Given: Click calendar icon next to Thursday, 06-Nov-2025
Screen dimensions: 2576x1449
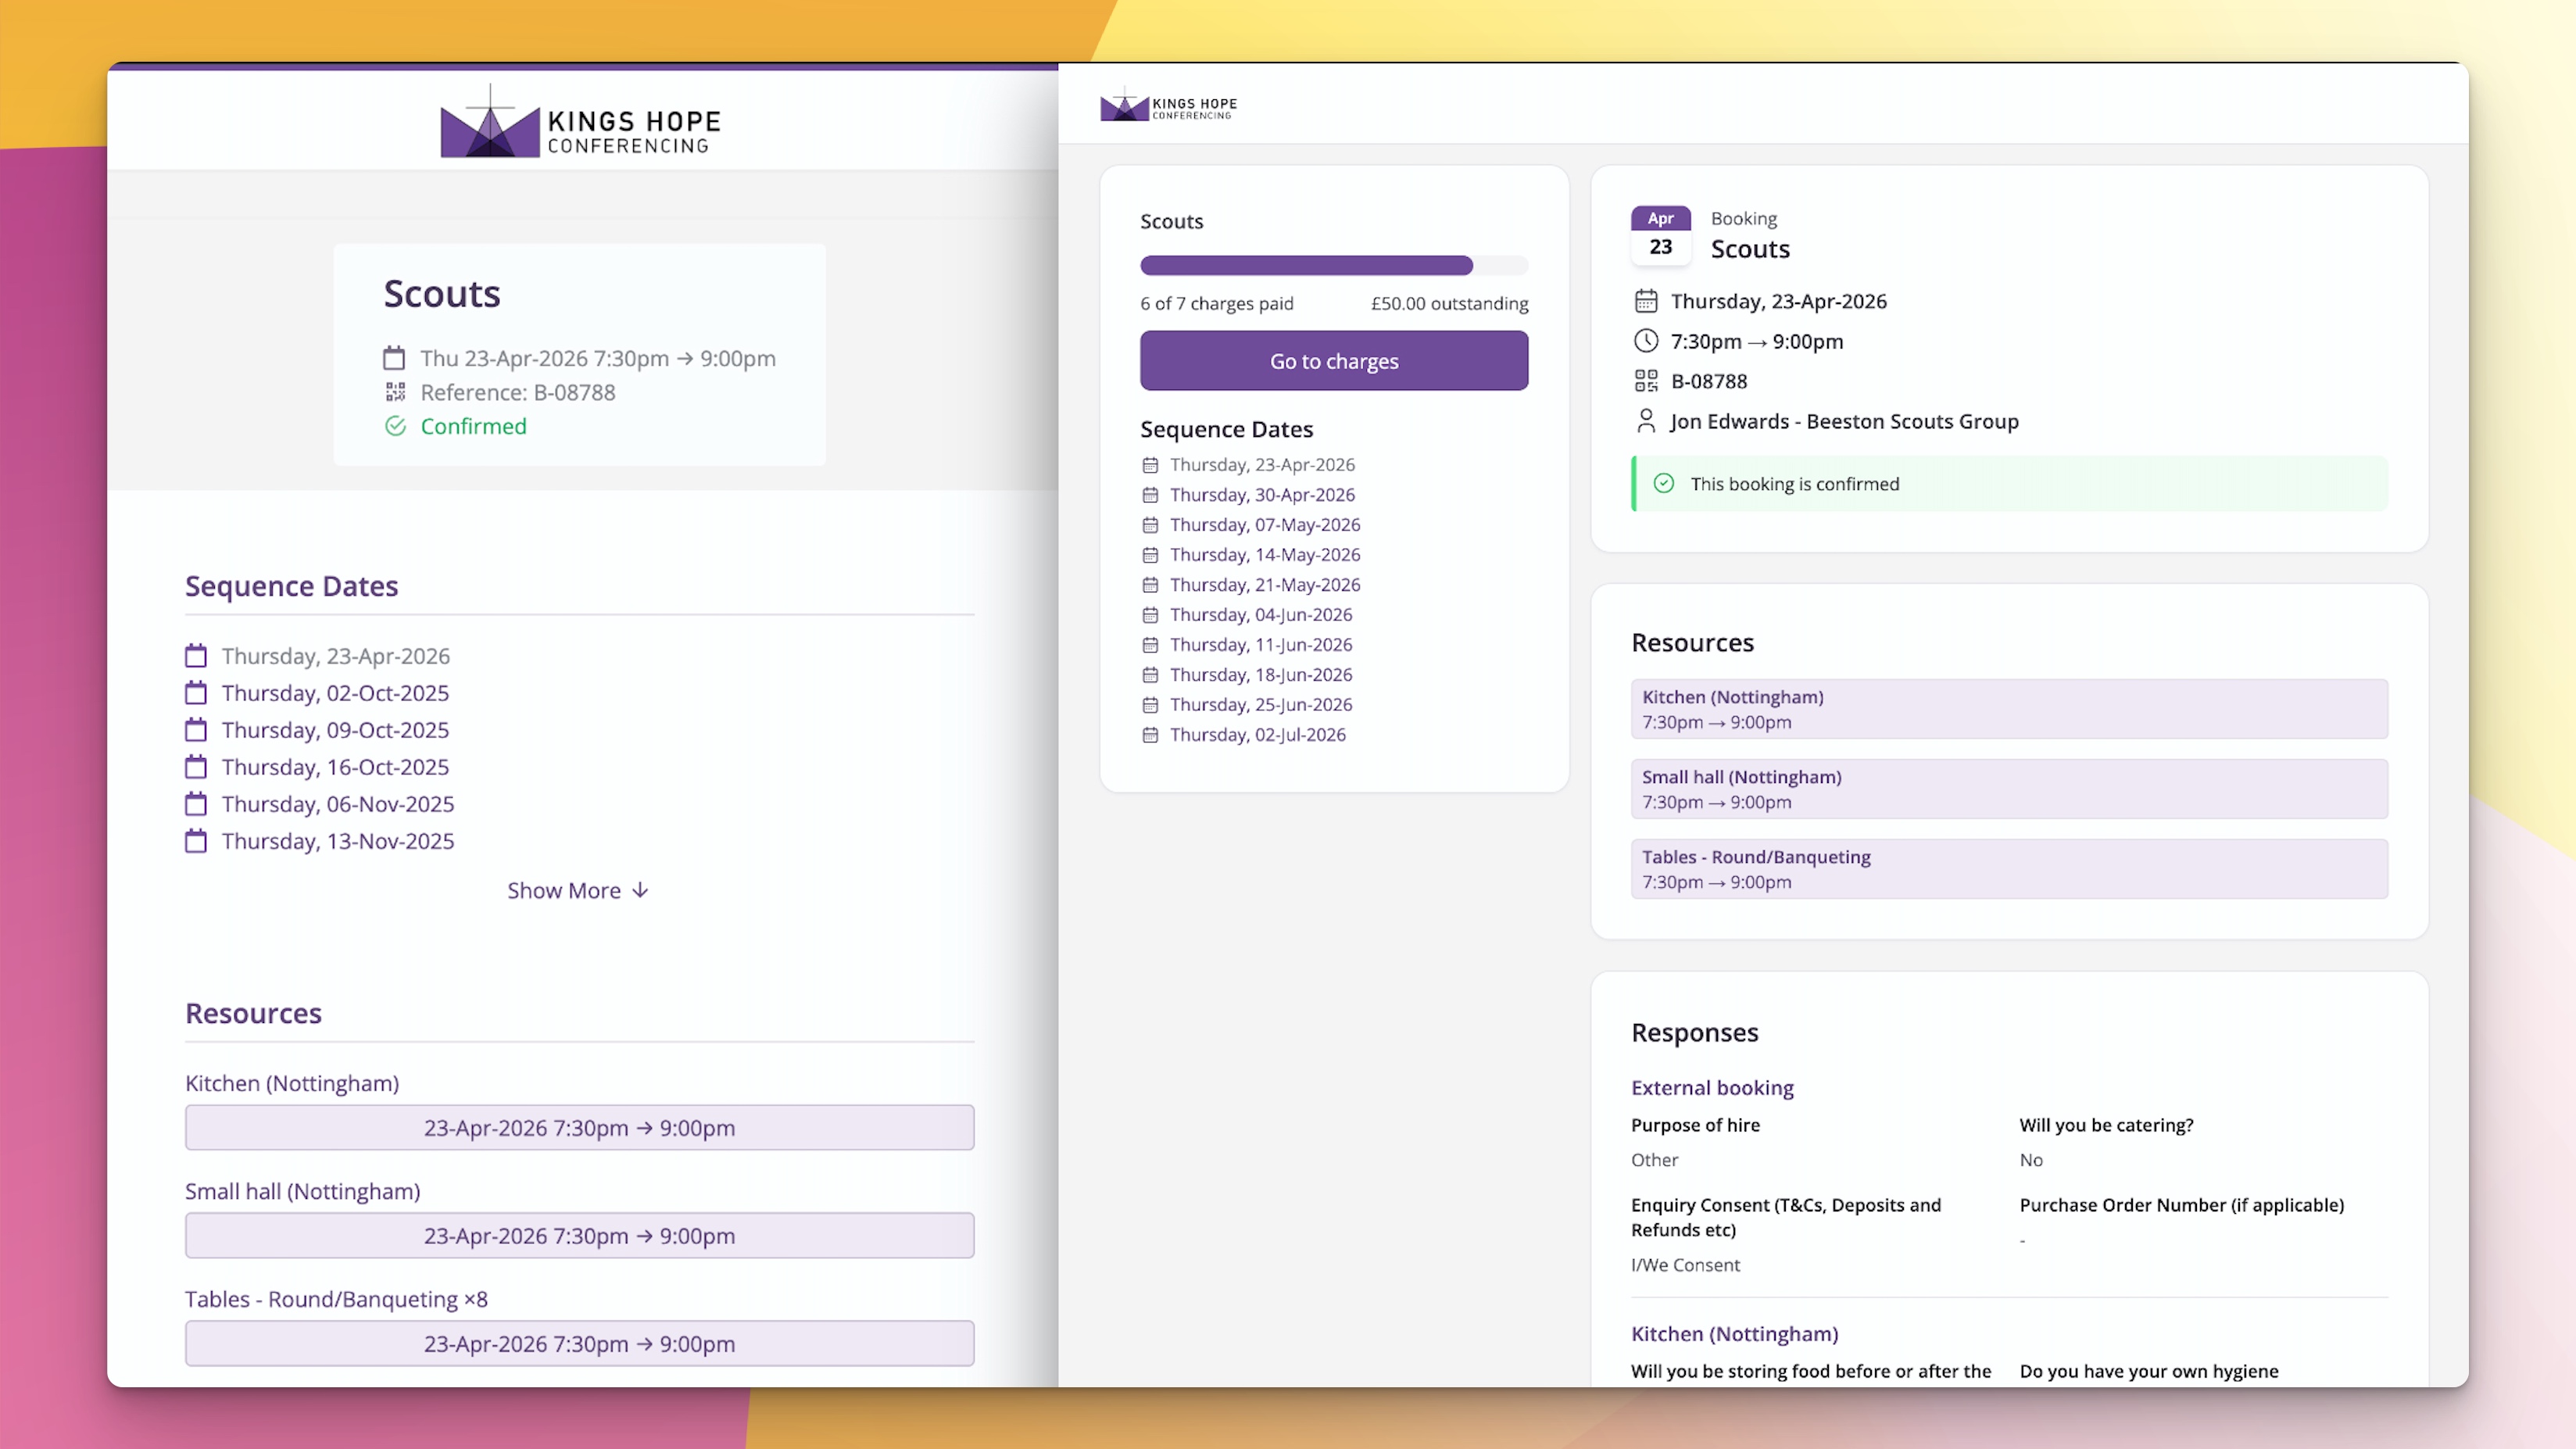Looking at the screenshot, I should click(x=196, y=804).
